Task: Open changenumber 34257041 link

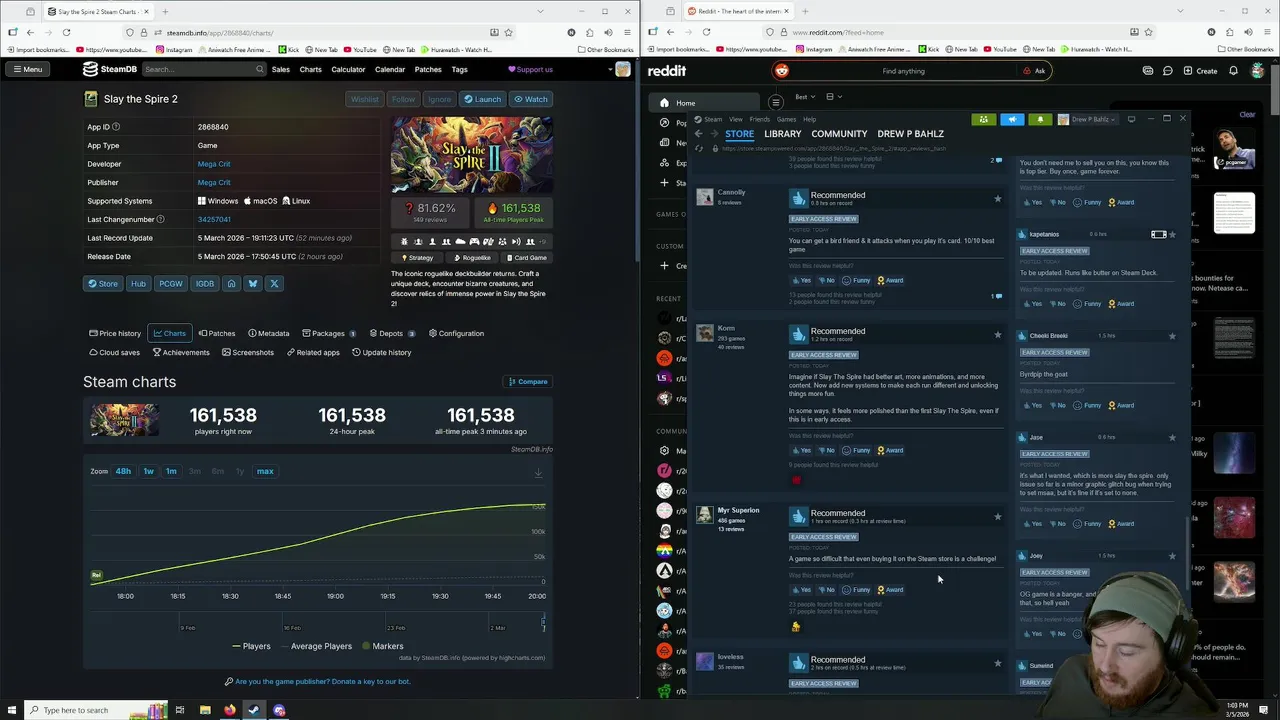Action: coord(214,219)
